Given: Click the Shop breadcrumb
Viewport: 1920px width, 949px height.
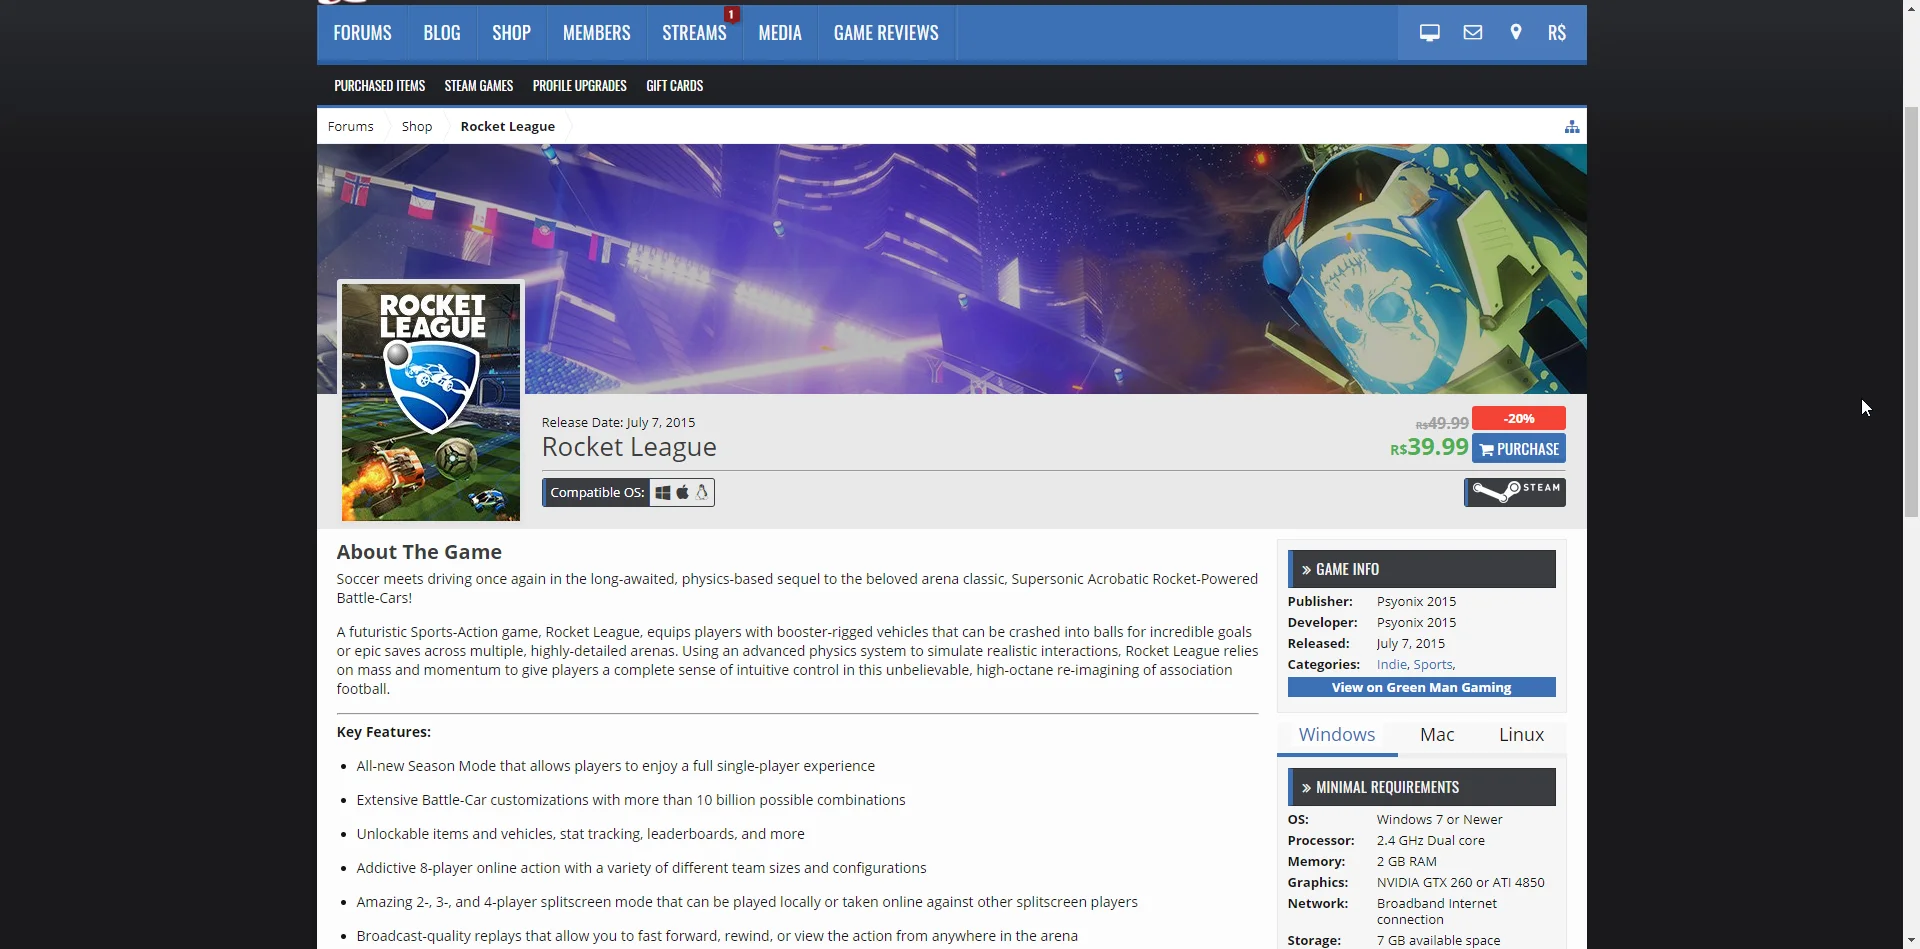Looking at the screenshot, I should pos(417,127).
